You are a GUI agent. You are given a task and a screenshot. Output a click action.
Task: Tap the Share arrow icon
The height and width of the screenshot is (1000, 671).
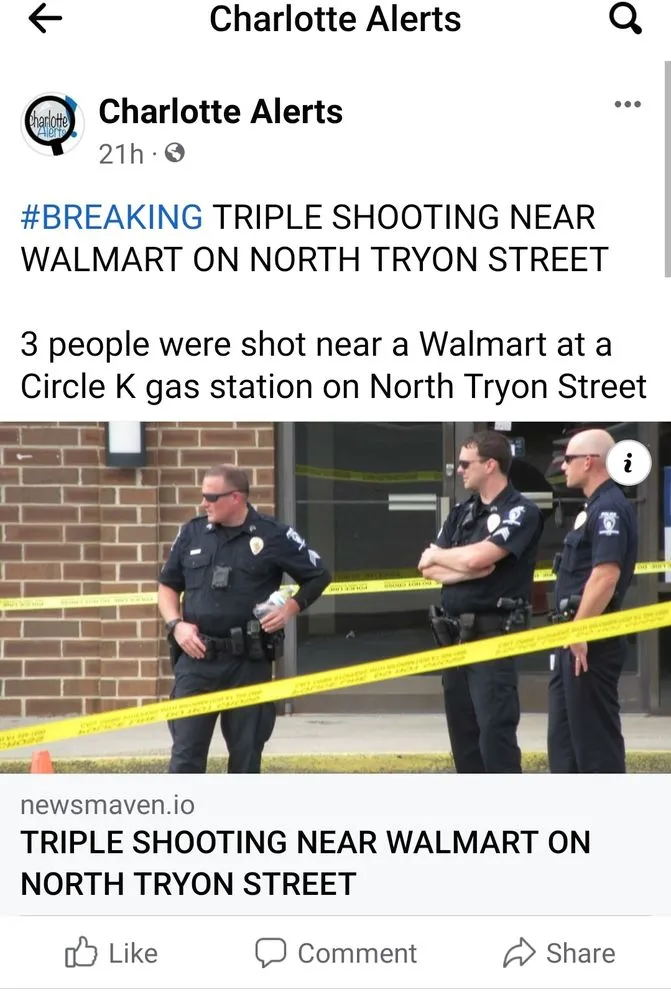coord(519,953)
